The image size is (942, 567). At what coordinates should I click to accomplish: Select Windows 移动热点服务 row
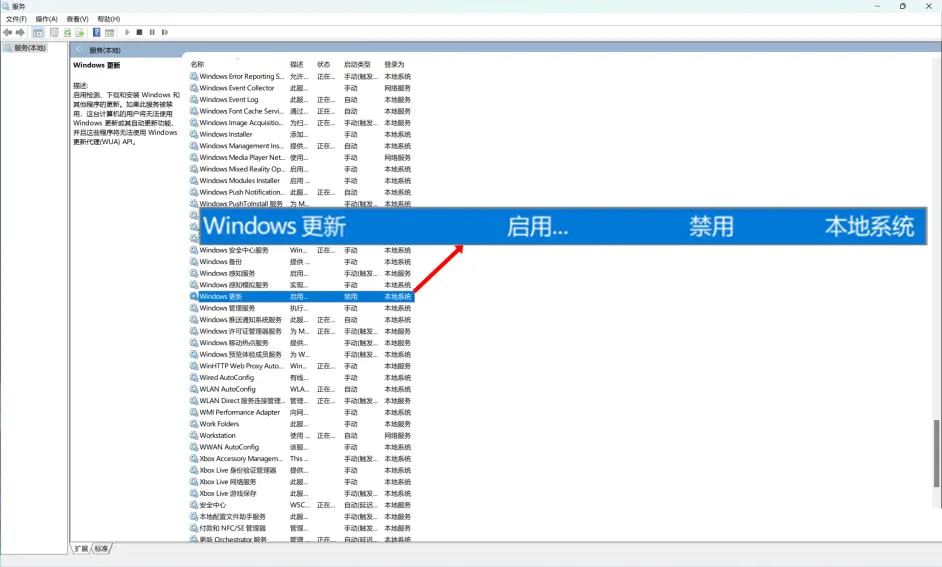pyautogui.click(x=301, y=343)
